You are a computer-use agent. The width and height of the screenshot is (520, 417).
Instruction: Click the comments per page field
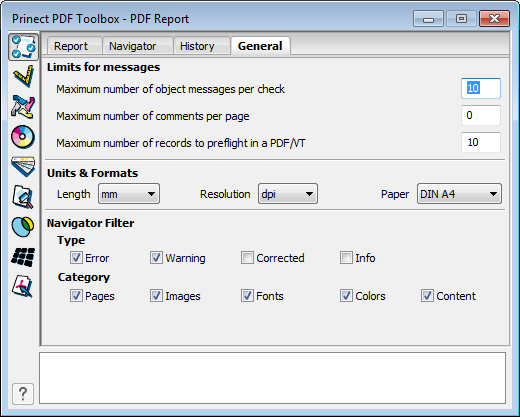pyautogui.click(x=481, y=115)
